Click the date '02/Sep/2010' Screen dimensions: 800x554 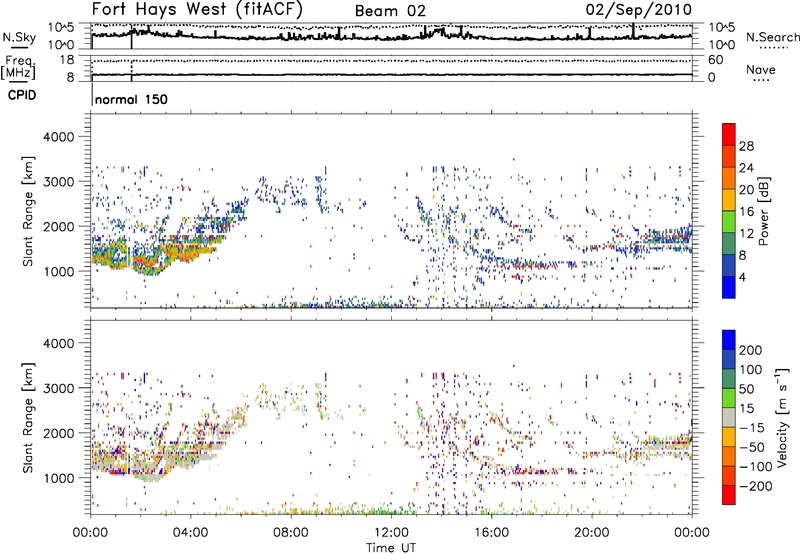click(639, 10)
